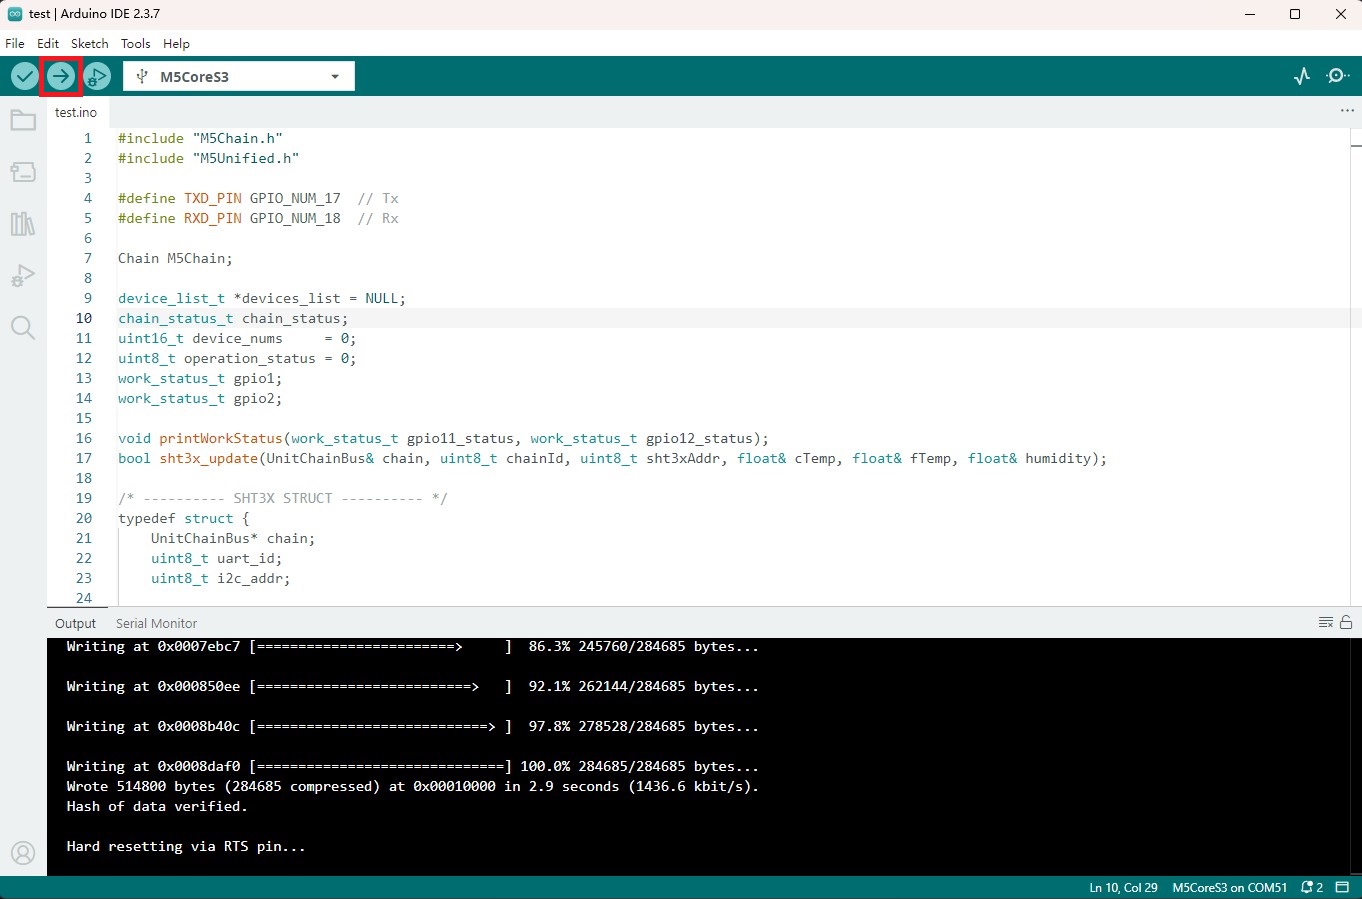Open the editor tab overflow menu

(x=1347, y=111)
